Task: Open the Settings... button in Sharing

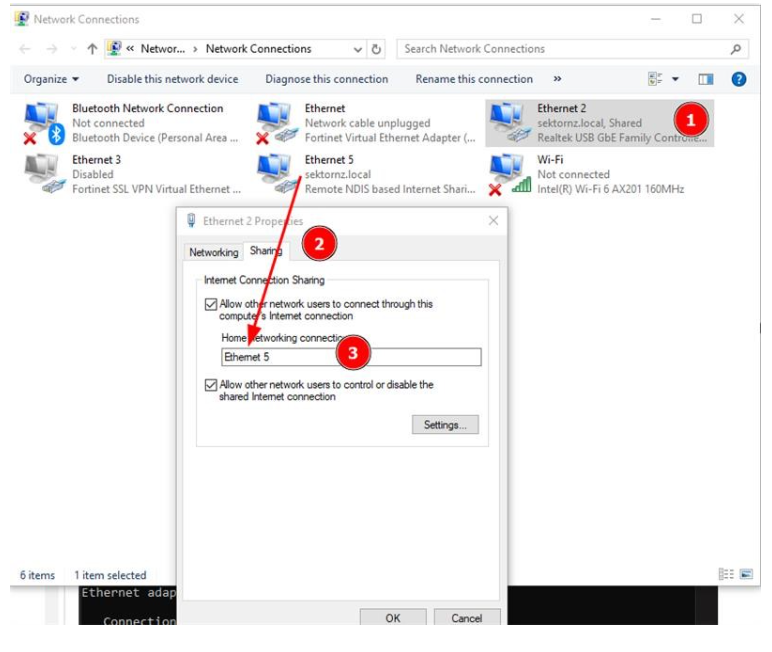Action: [x=445, y=424]
